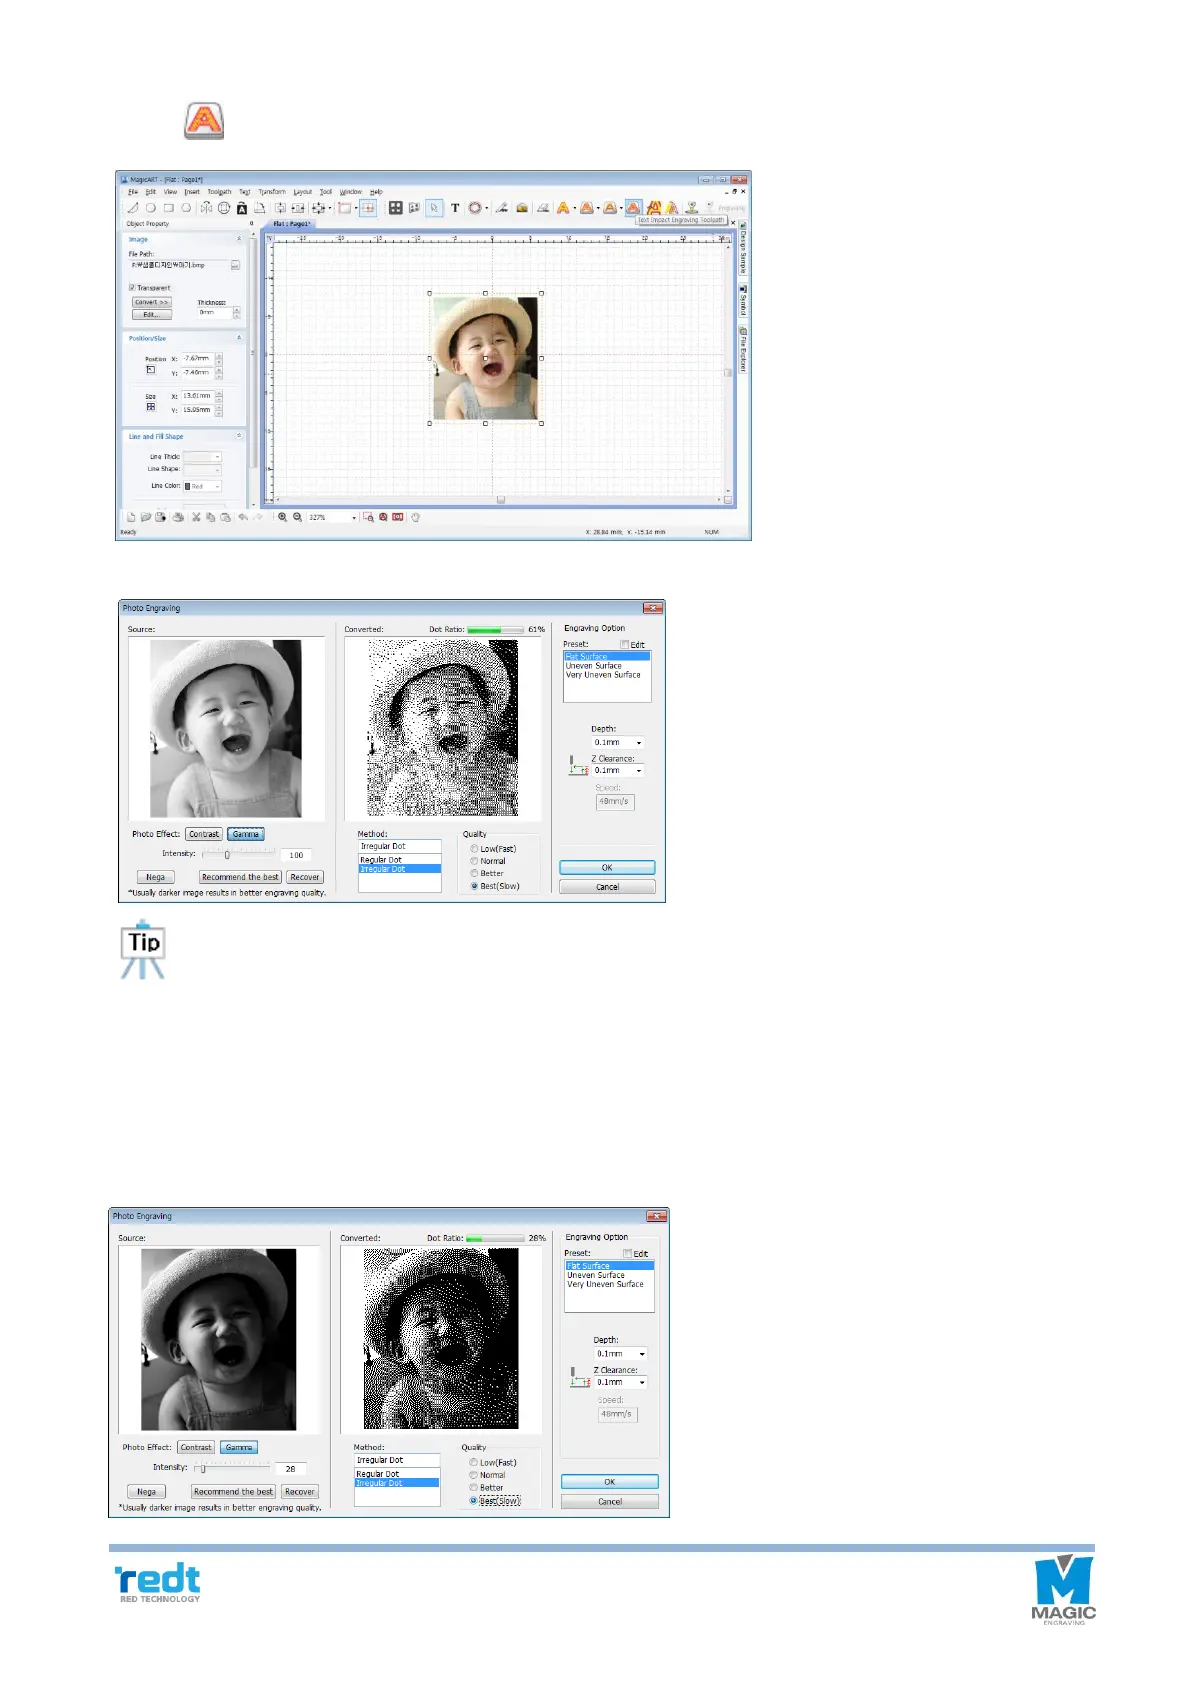
Task: Open the Z Clearance dropdown in 28% dialog
Action: 642,1383
